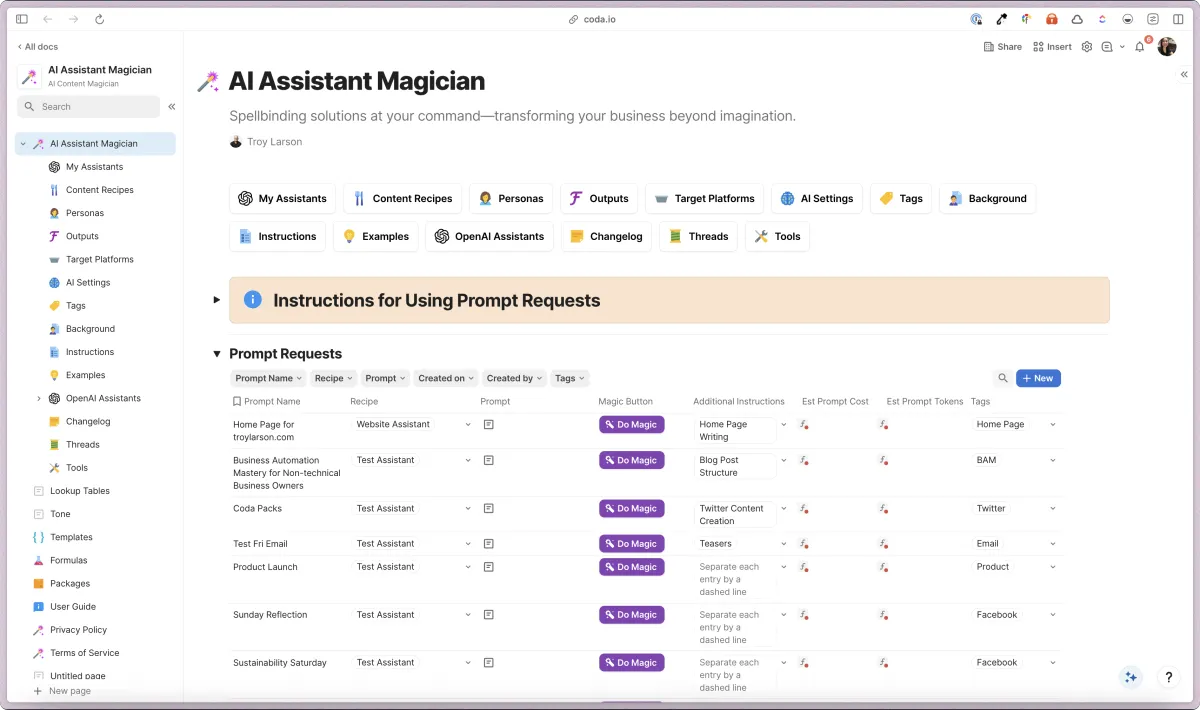Open Target Platforms in the sidebar
Image resolution: width=1200 pixels, height=710 pixels.
99,259
